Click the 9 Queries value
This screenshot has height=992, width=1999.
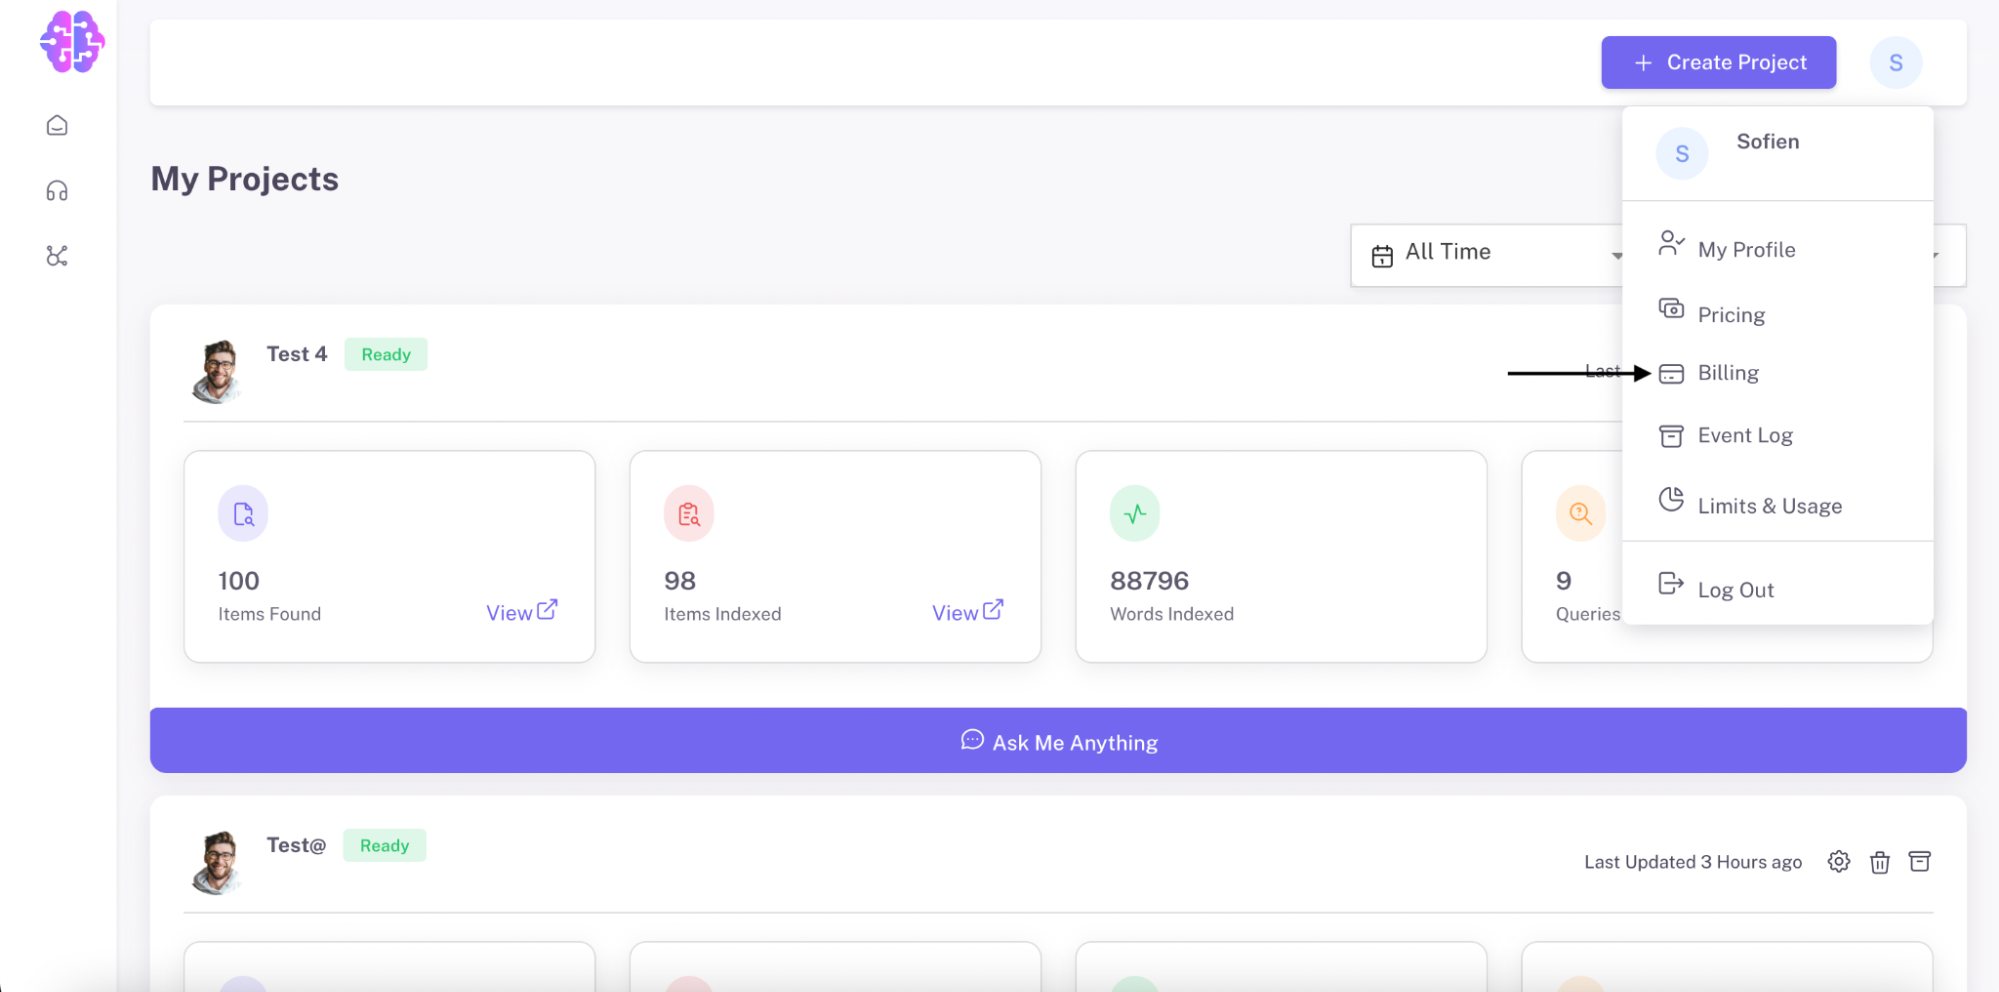coord(1564,581)
